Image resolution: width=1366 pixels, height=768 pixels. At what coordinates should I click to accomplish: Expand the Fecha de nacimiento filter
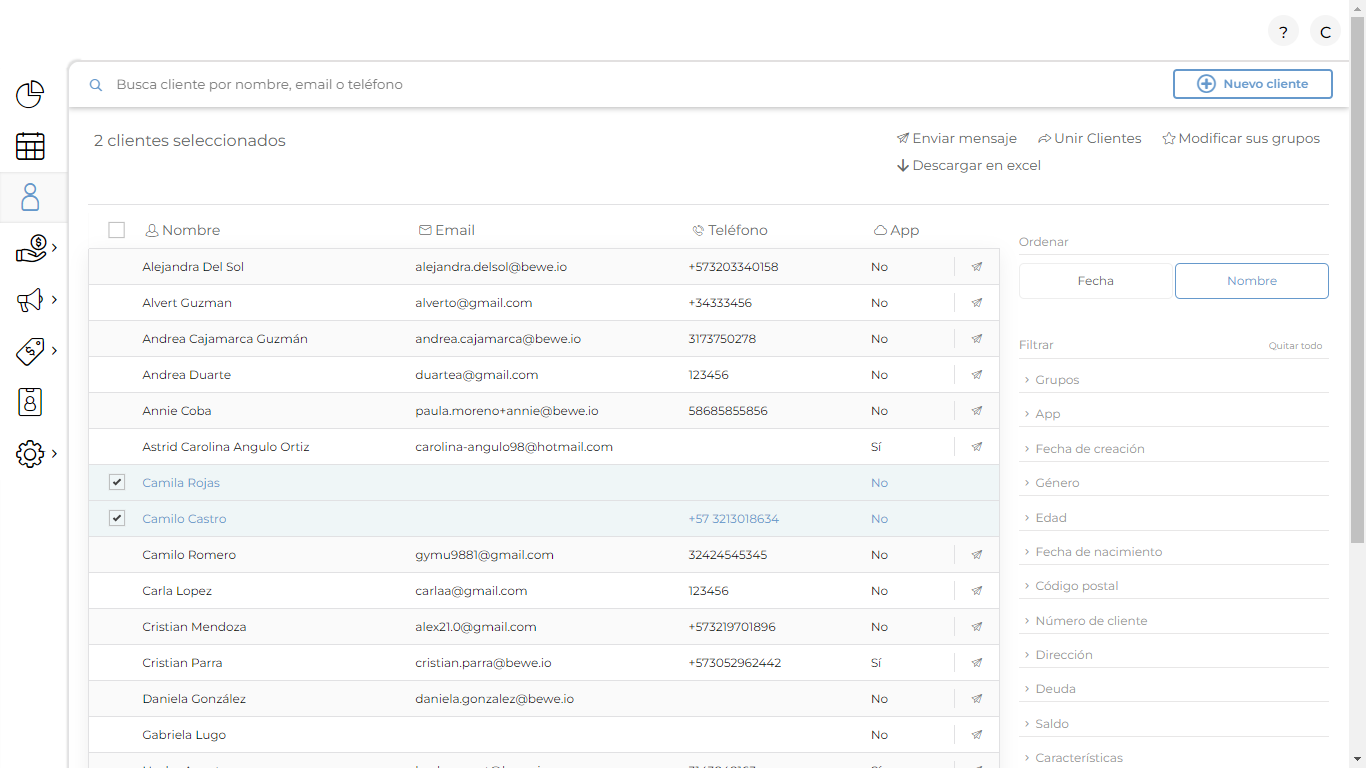pos(1173,552)
